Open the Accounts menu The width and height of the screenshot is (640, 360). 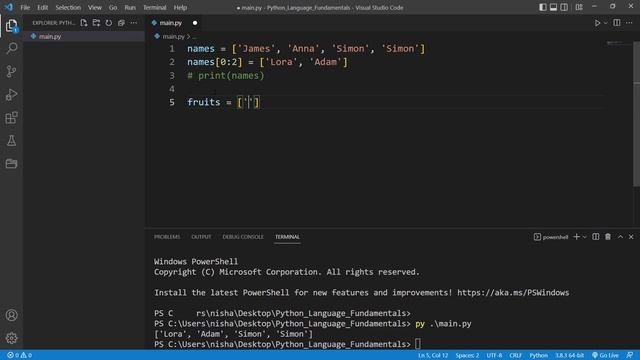click(11, 315)
